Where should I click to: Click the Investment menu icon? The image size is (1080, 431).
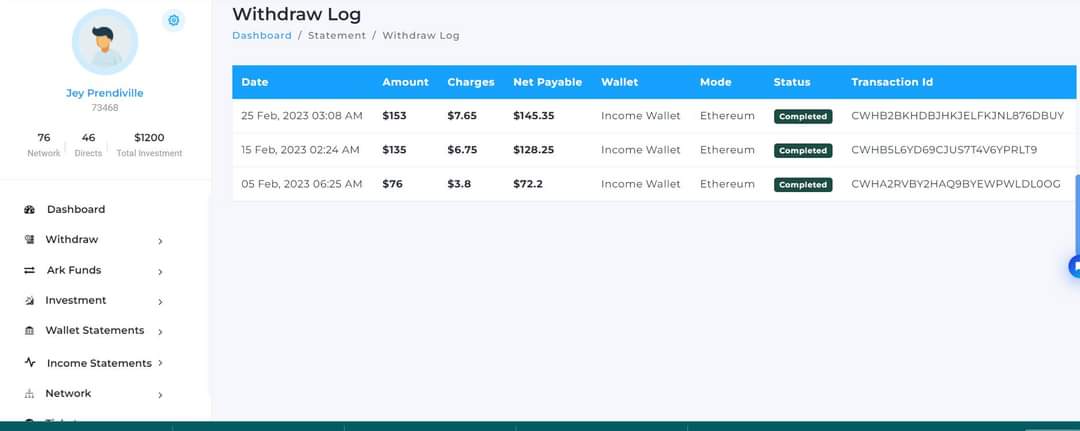pos(29,301)
